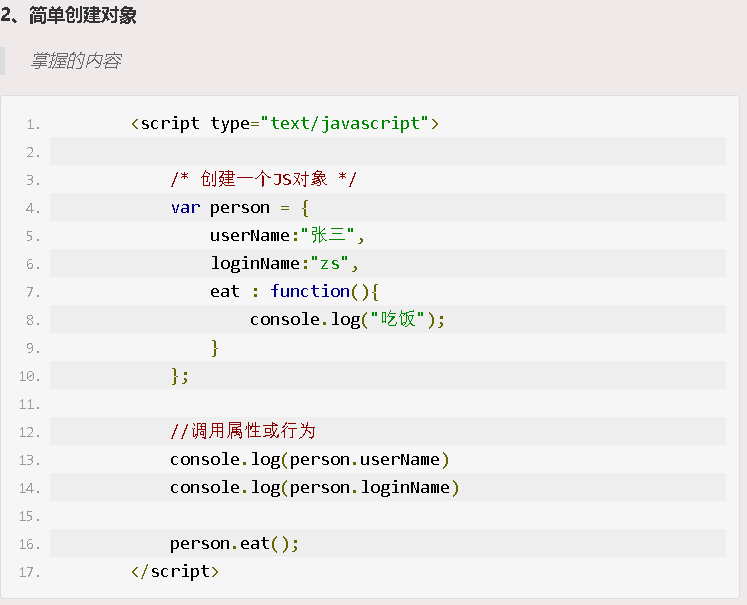Click the comment "//调用属性或行为"

tap(243, 431)
